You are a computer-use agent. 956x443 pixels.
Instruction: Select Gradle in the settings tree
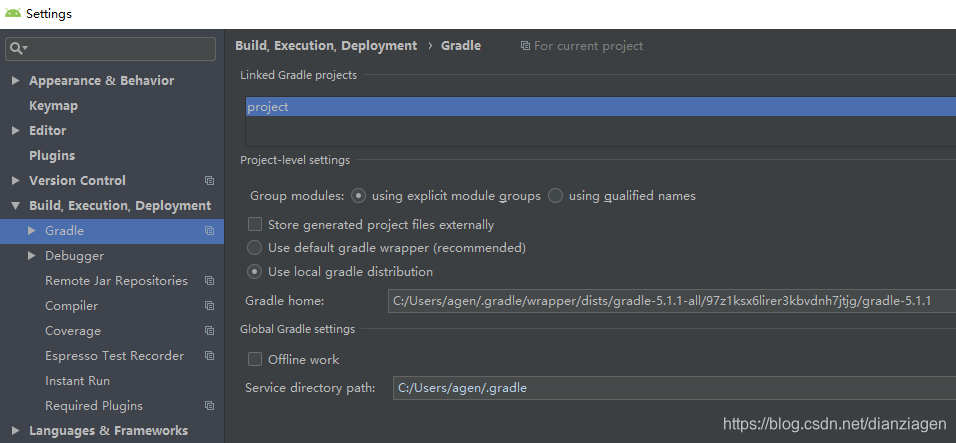coord(65,231)
